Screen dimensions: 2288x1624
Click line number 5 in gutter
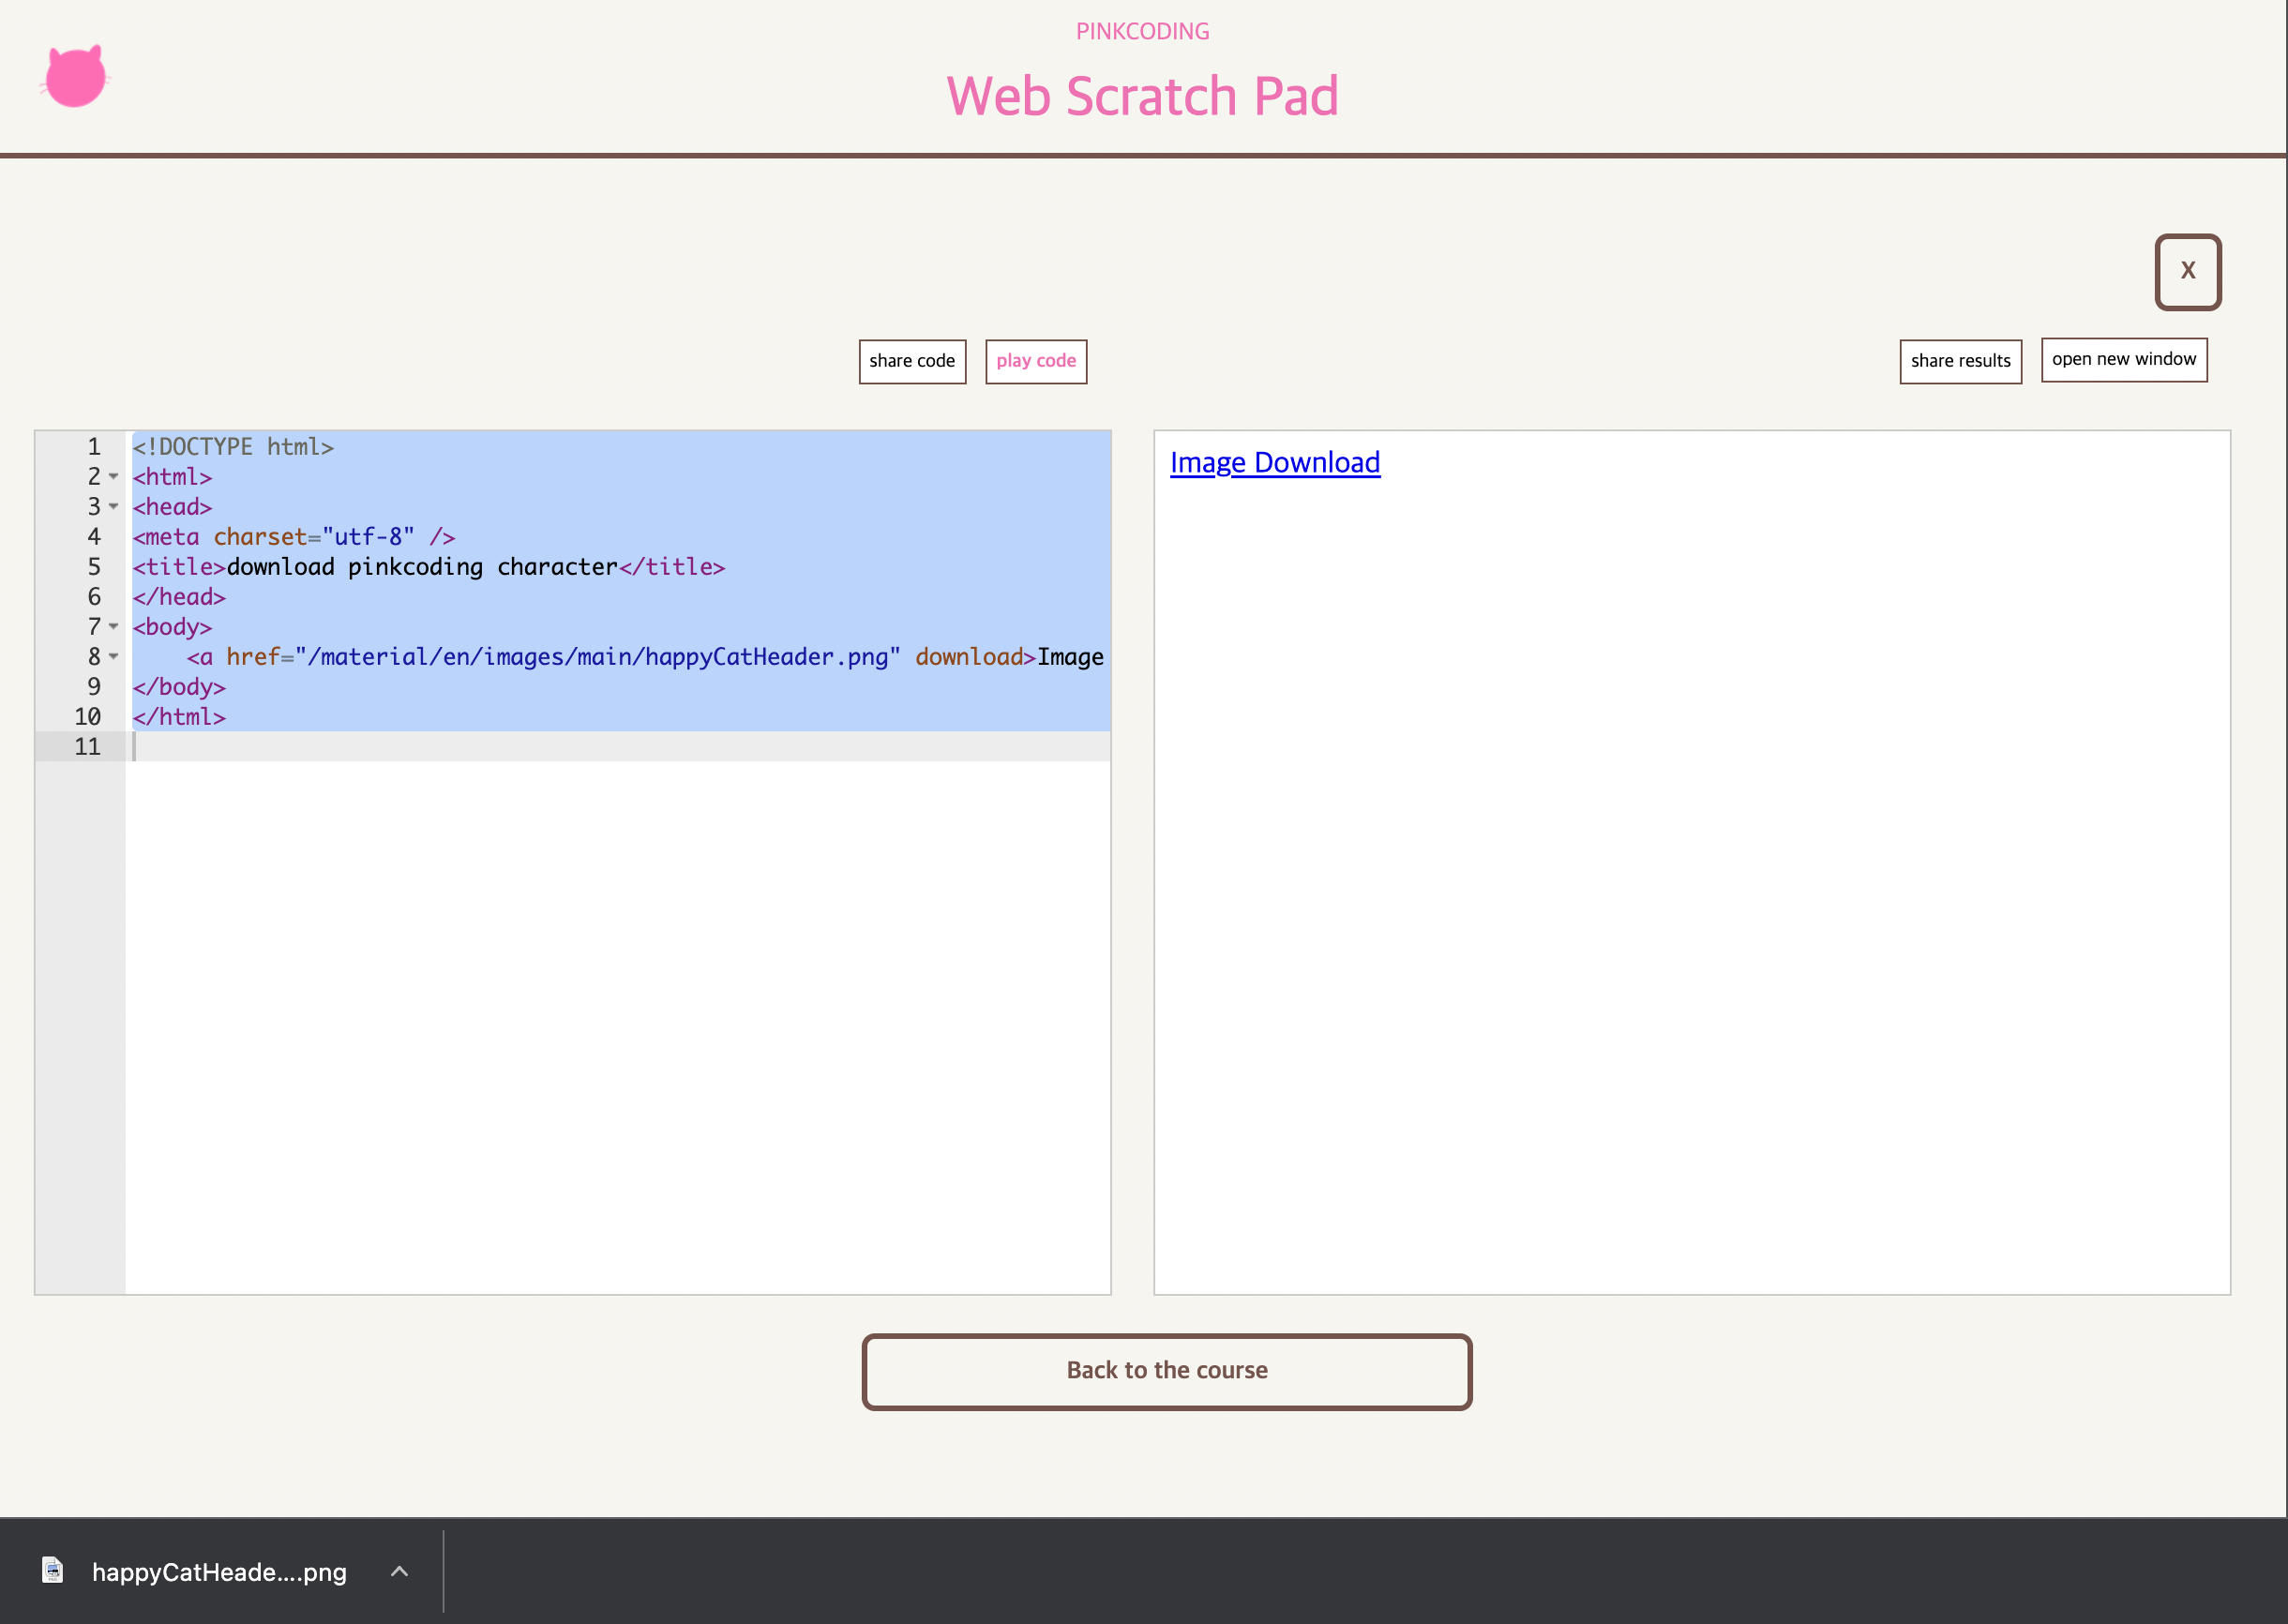(x=94, y=567)
